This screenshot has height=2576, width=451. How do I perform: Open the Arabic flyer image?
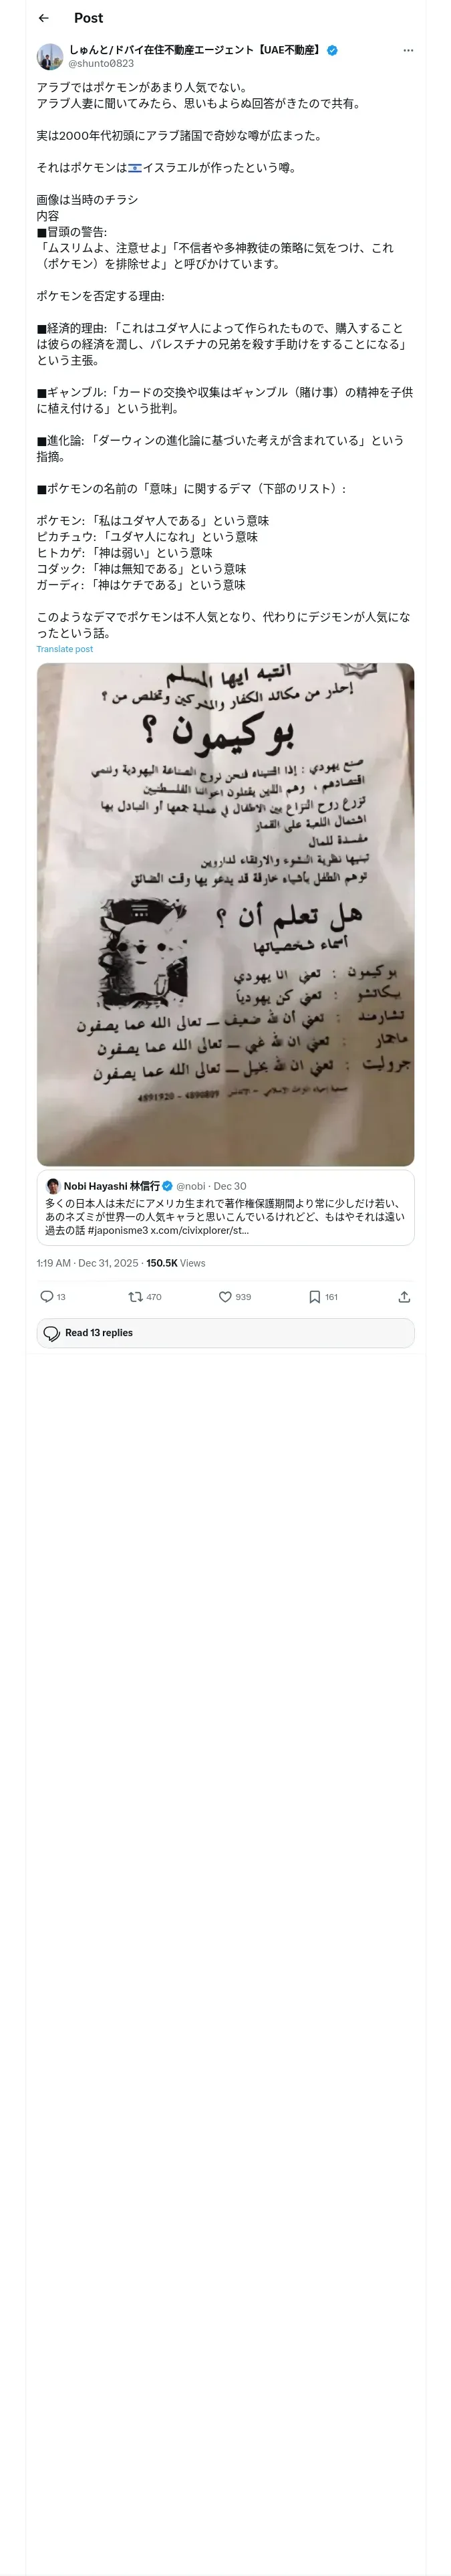click(x=226, y=914)
